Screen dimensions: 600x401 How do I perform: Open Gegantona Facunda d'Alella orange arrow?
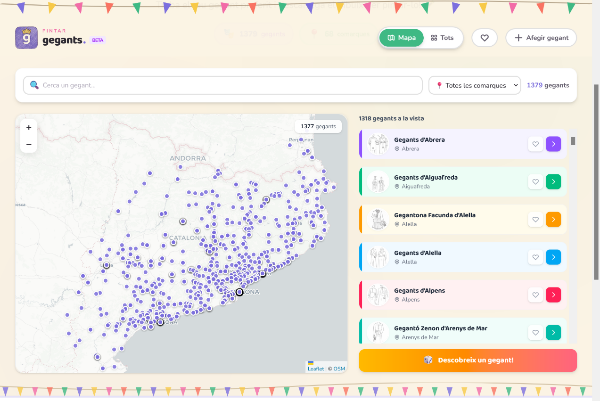click(x=553, y=219)
